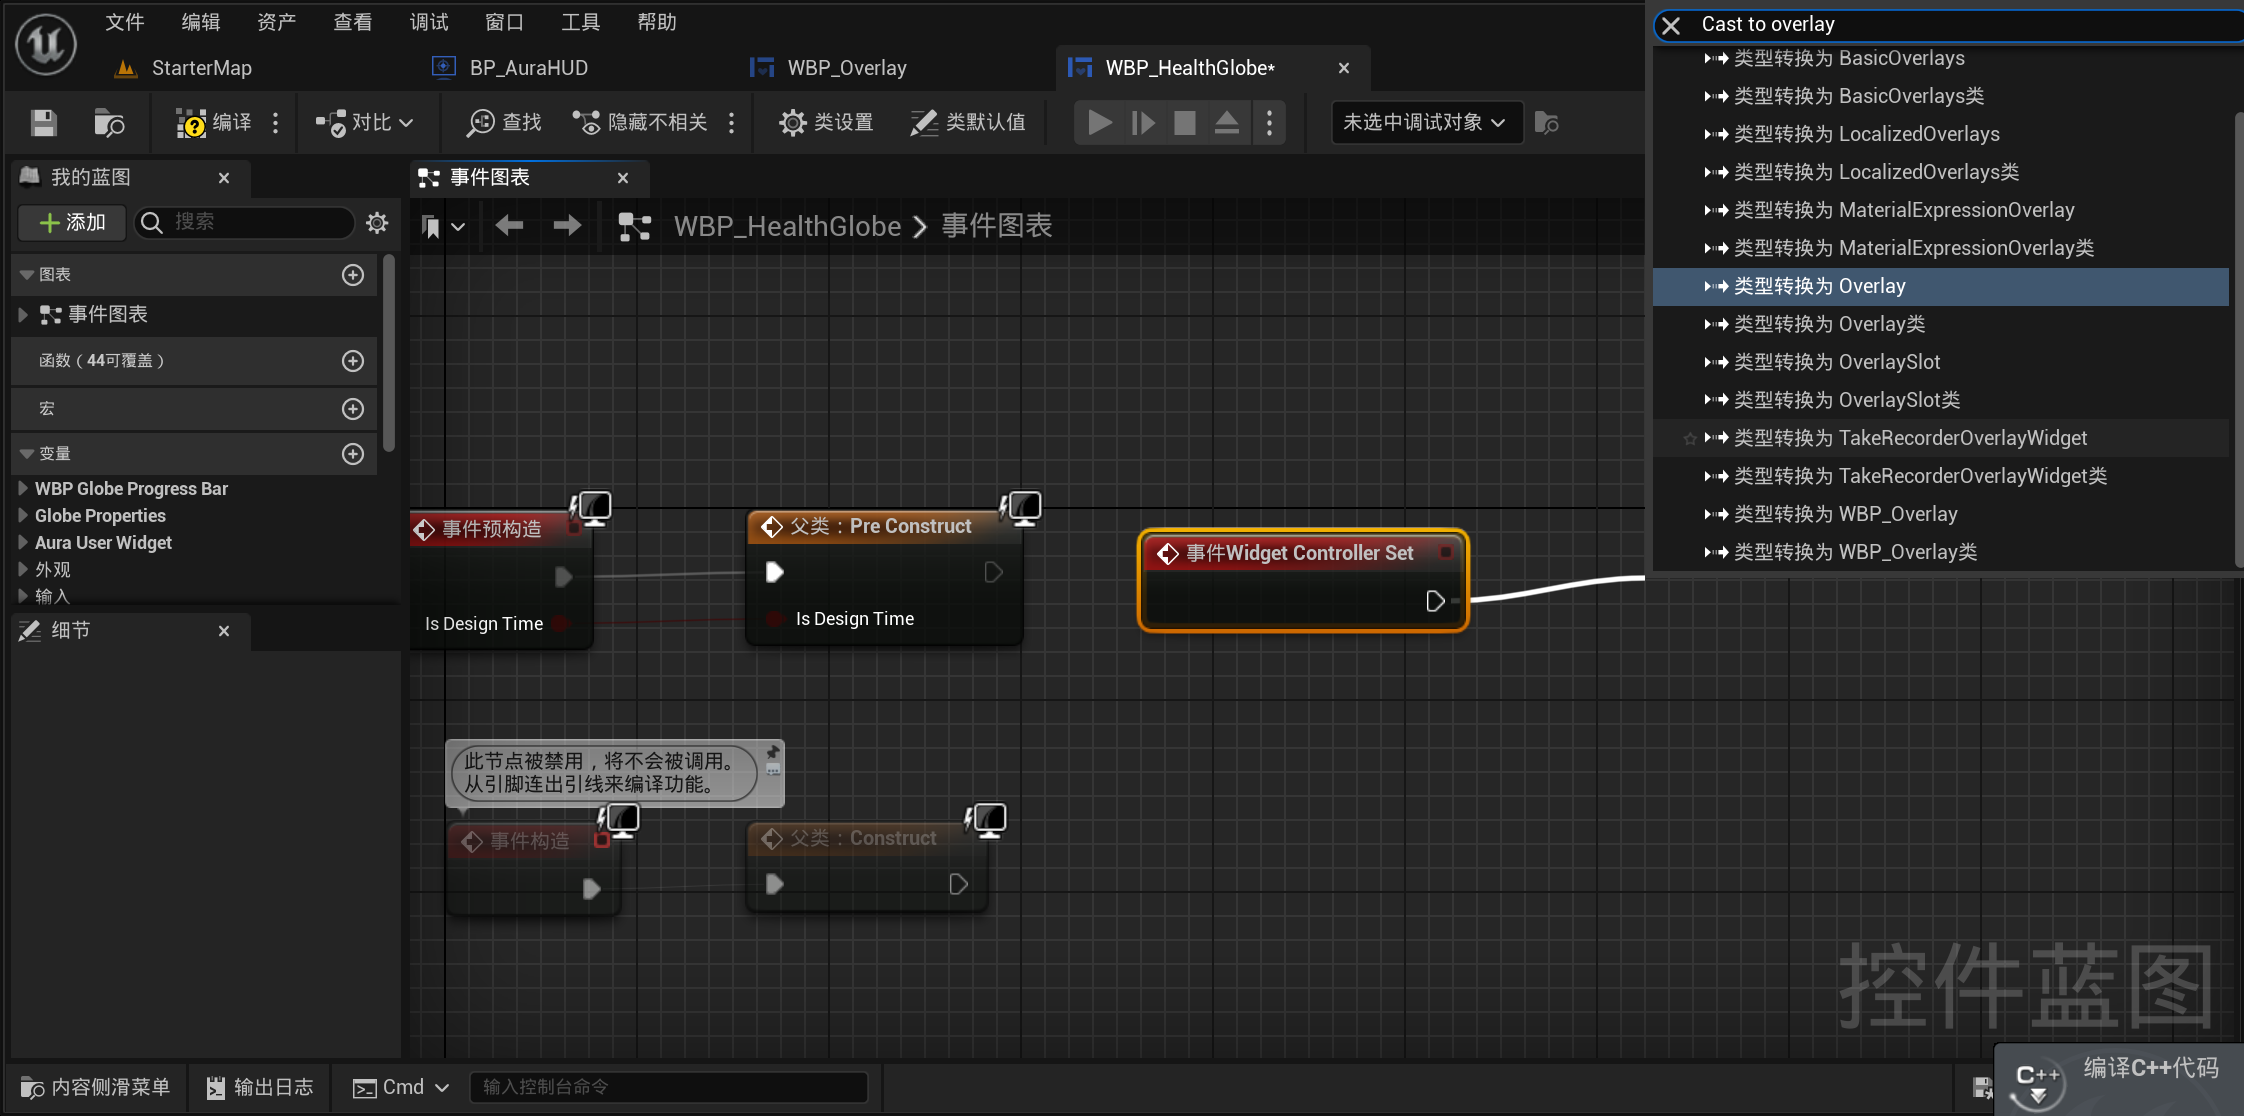Expand the WBP Globe Progress Bar category
2244x1116 pixels.
(x=23, y=489)
